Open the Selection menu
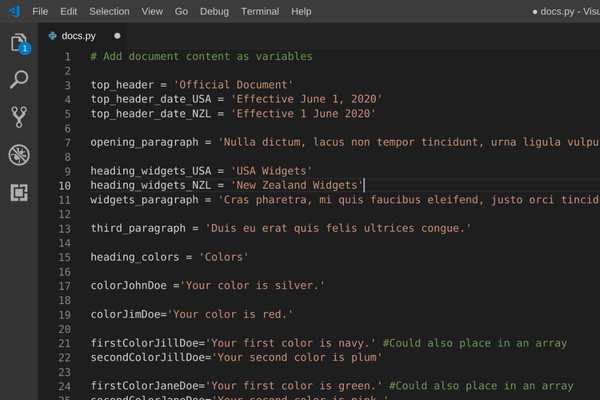 (109, 11)
